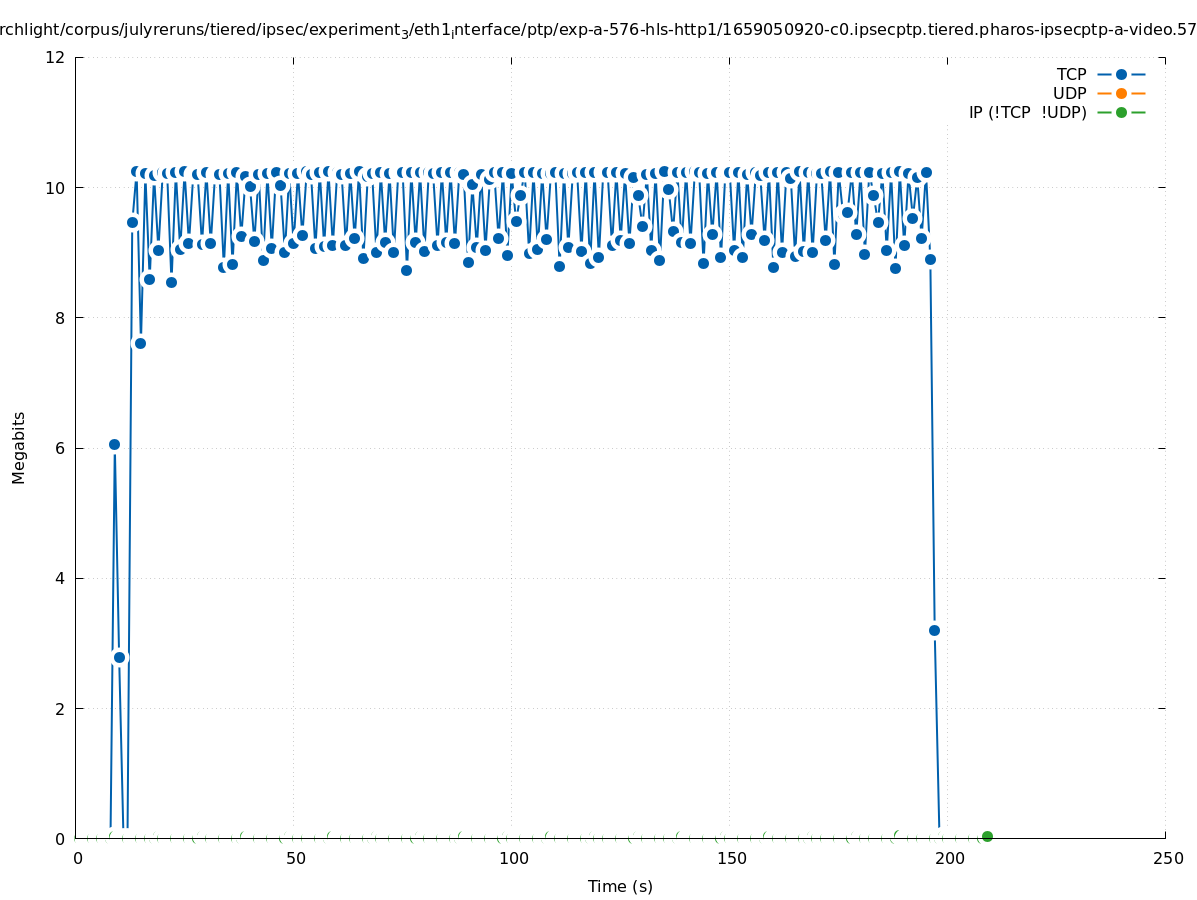The image size is (1197, 900).
Task: Click the 'Megabits' y-axis label
Action: coord(19,447)
